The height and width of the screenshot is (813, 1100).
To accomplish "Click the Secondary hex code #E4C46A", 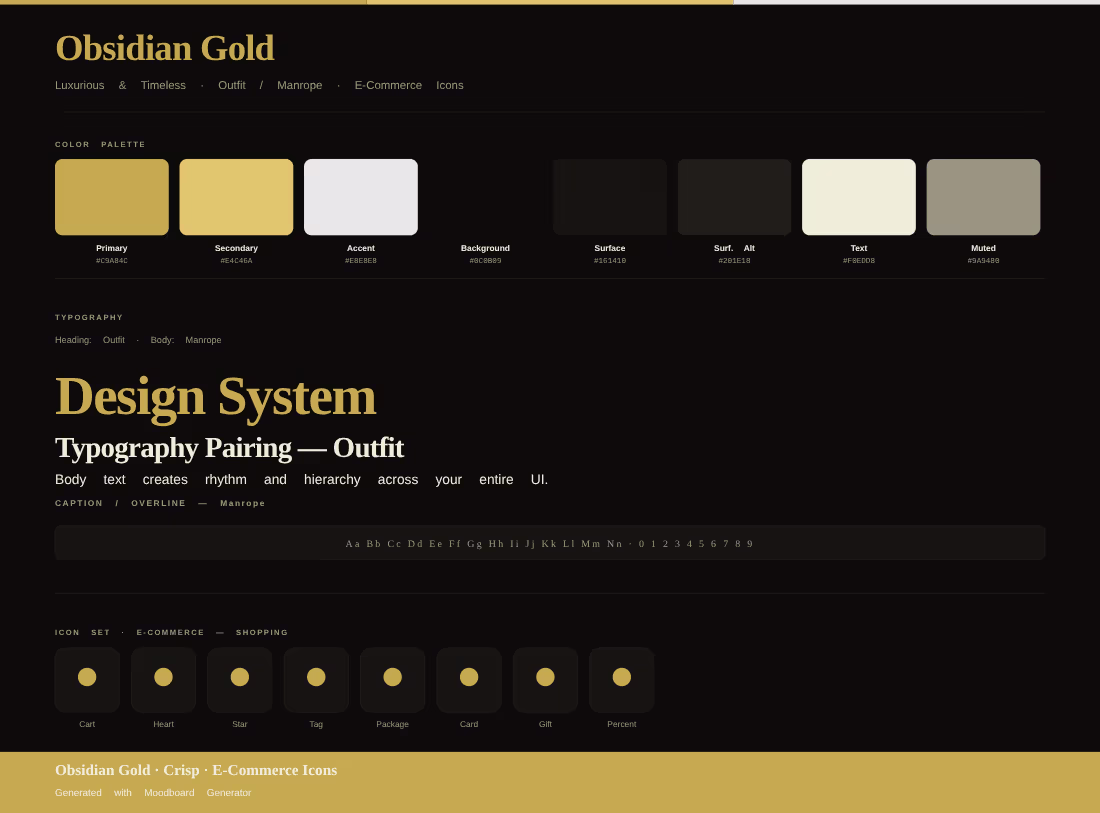I will pyautogui.click(x=236, y=261).
